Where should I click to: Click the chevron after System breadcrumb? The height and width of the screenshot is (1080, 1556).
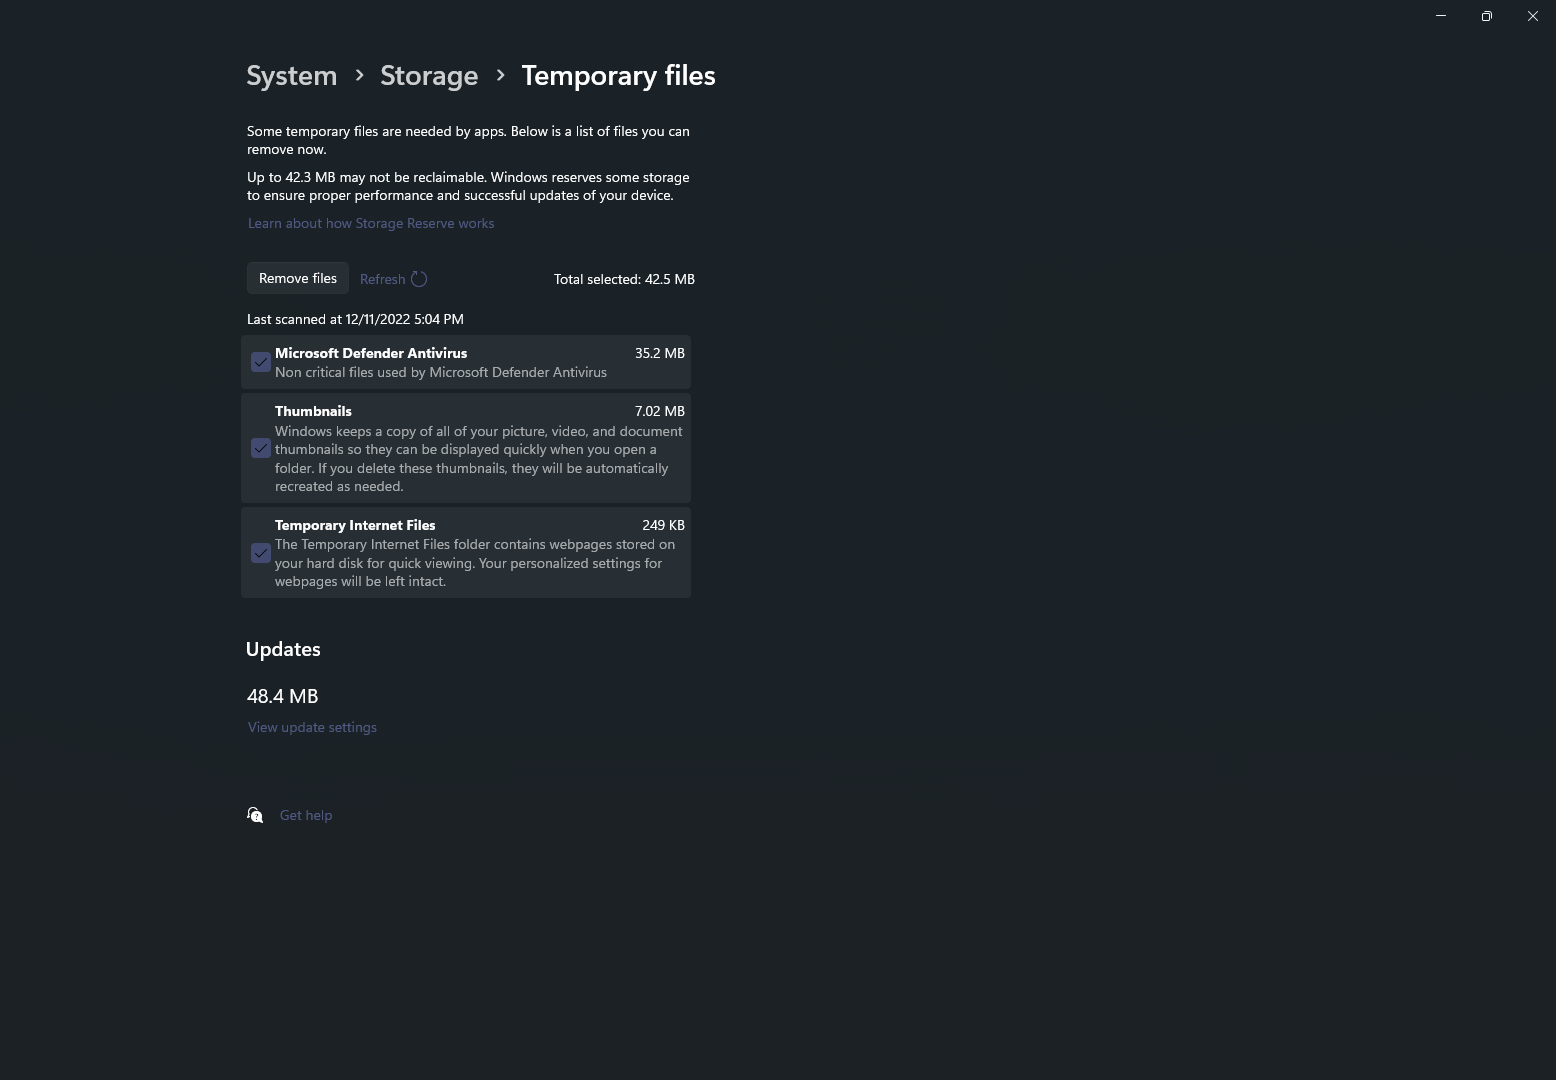(359, 75)
